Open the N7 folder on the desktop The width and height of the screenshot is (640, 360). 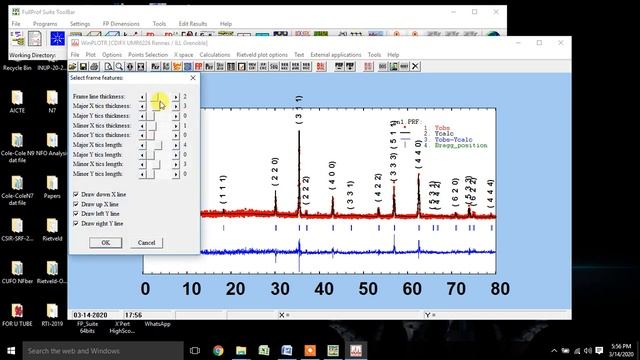pos(52,102)
